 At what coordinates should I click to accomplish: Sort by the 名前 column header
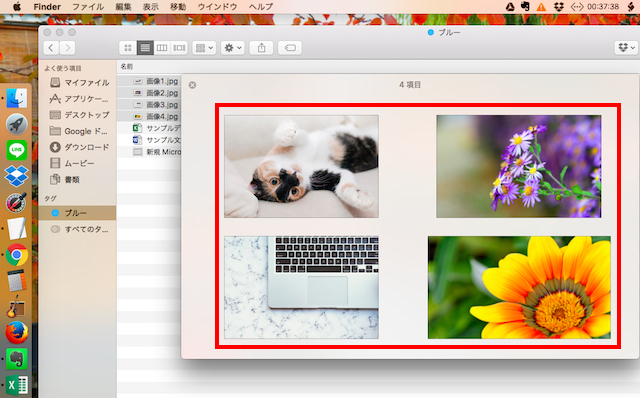[127, 66]
